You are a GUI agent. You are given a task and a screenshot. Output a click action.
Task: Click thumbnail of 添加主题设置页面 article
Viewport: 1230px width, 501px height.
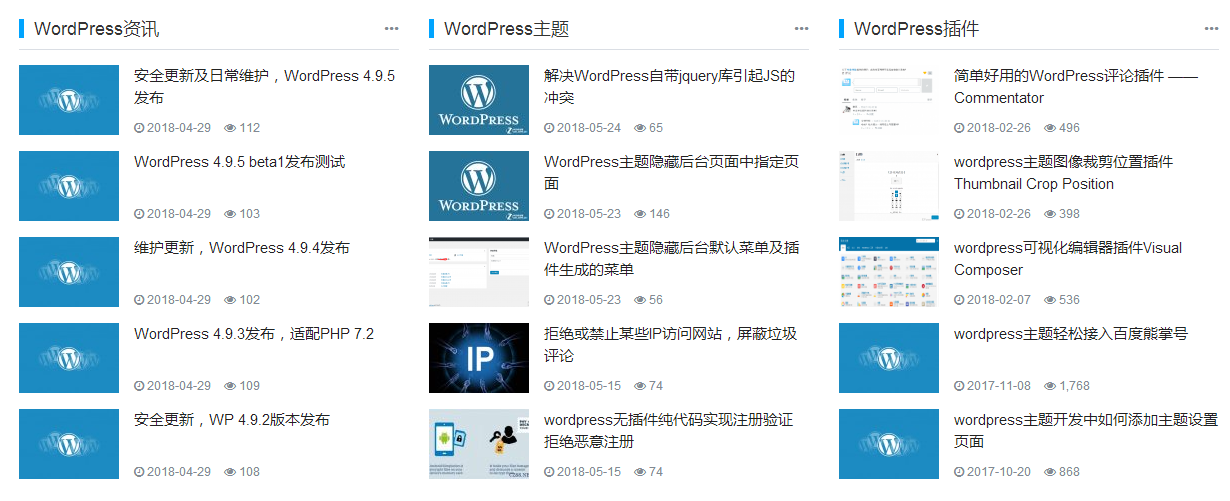point(889,444)
